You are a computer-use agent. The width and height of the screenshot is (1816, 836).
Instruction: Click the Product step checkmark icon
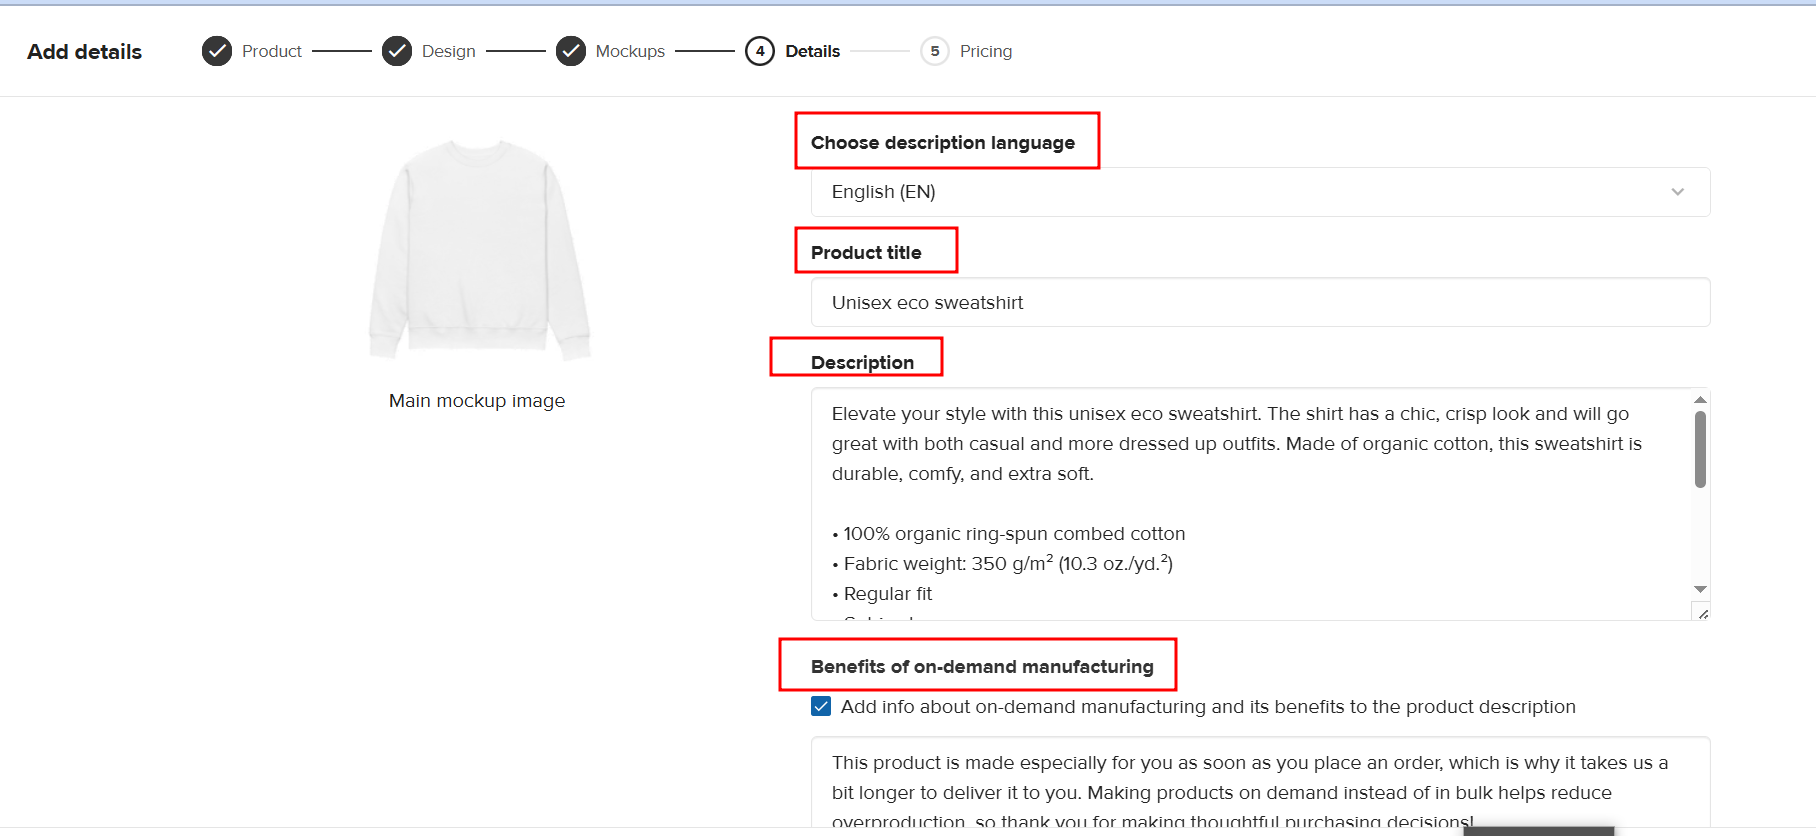click(217, 51)
